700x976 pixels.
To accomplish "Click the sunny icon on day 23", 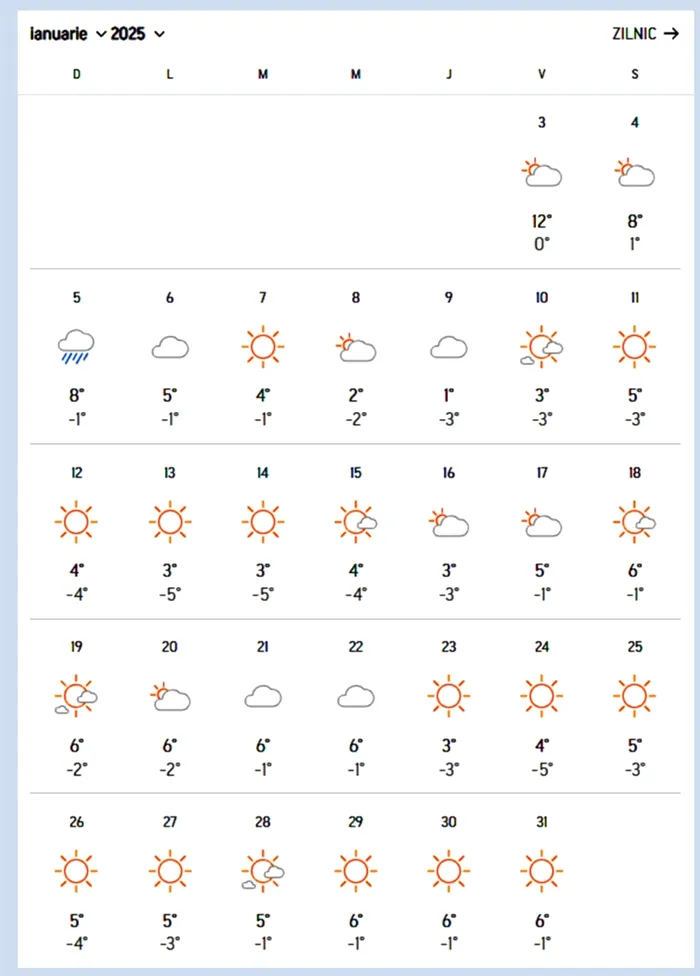I will pyautogui.click(x=449, y=696).
